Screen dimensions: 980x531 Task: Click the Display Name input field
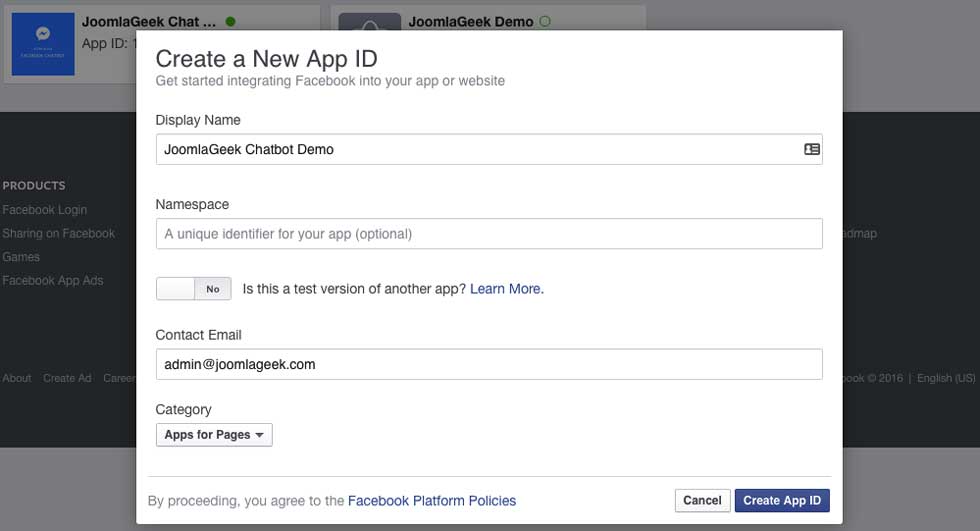tap(489, 149)
